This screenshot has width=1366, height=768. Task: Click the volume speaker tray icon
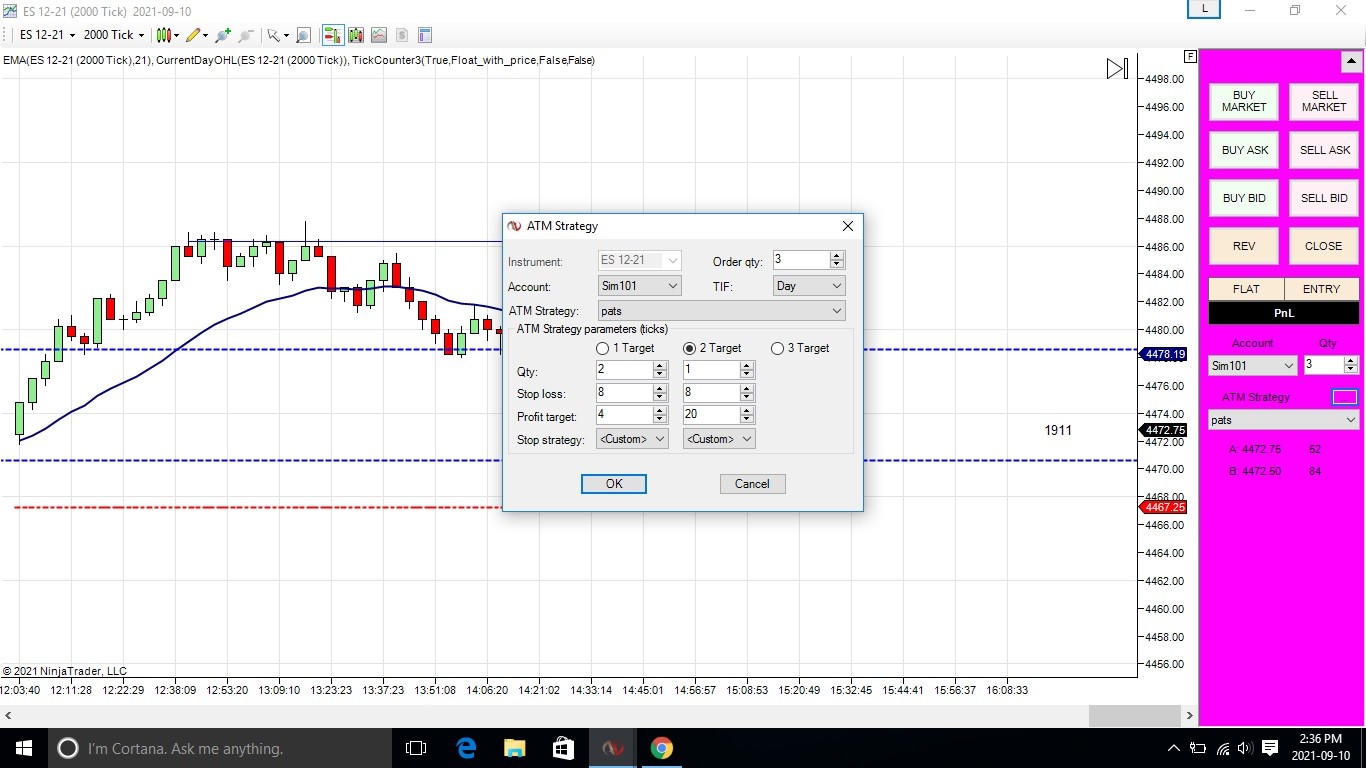1245,748
